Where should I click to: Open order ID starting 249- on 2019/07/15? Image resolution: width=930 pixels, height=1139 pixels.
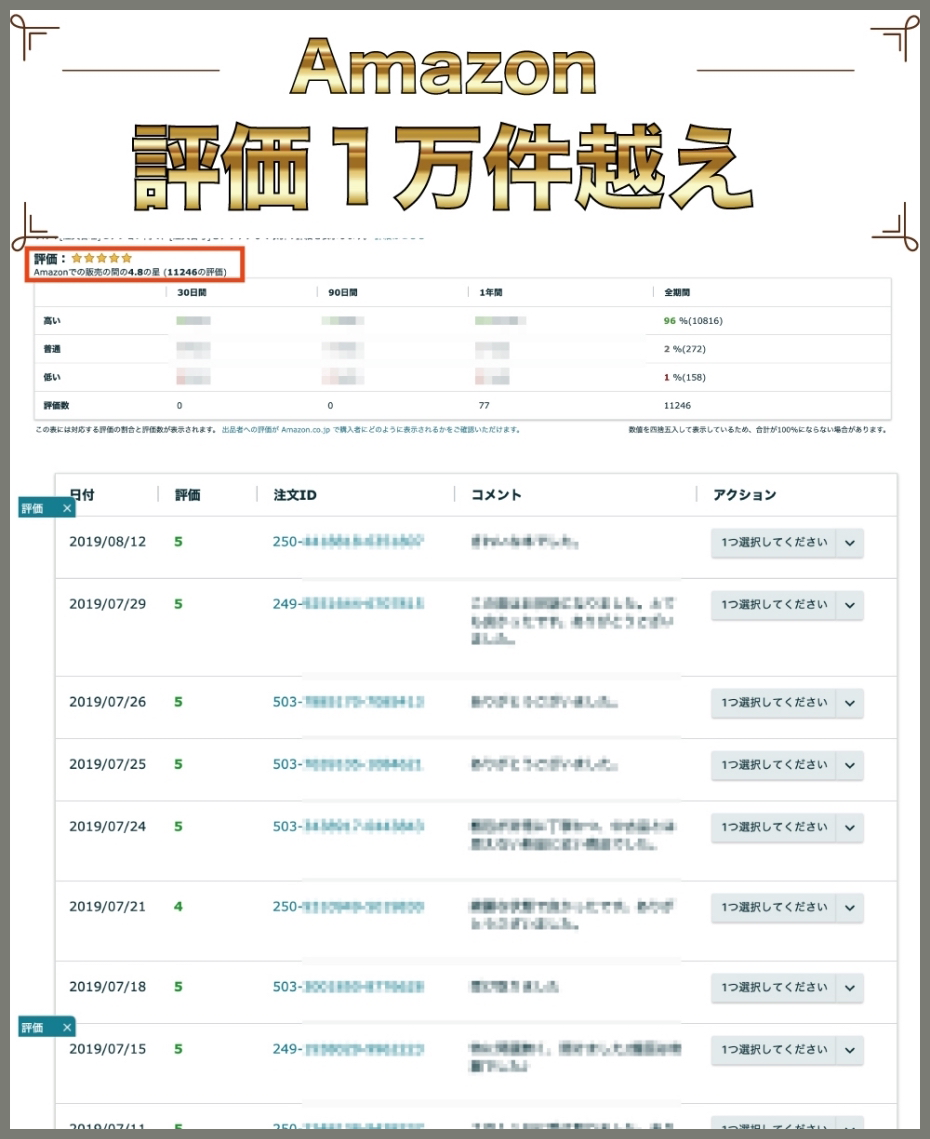(348, 1049)
